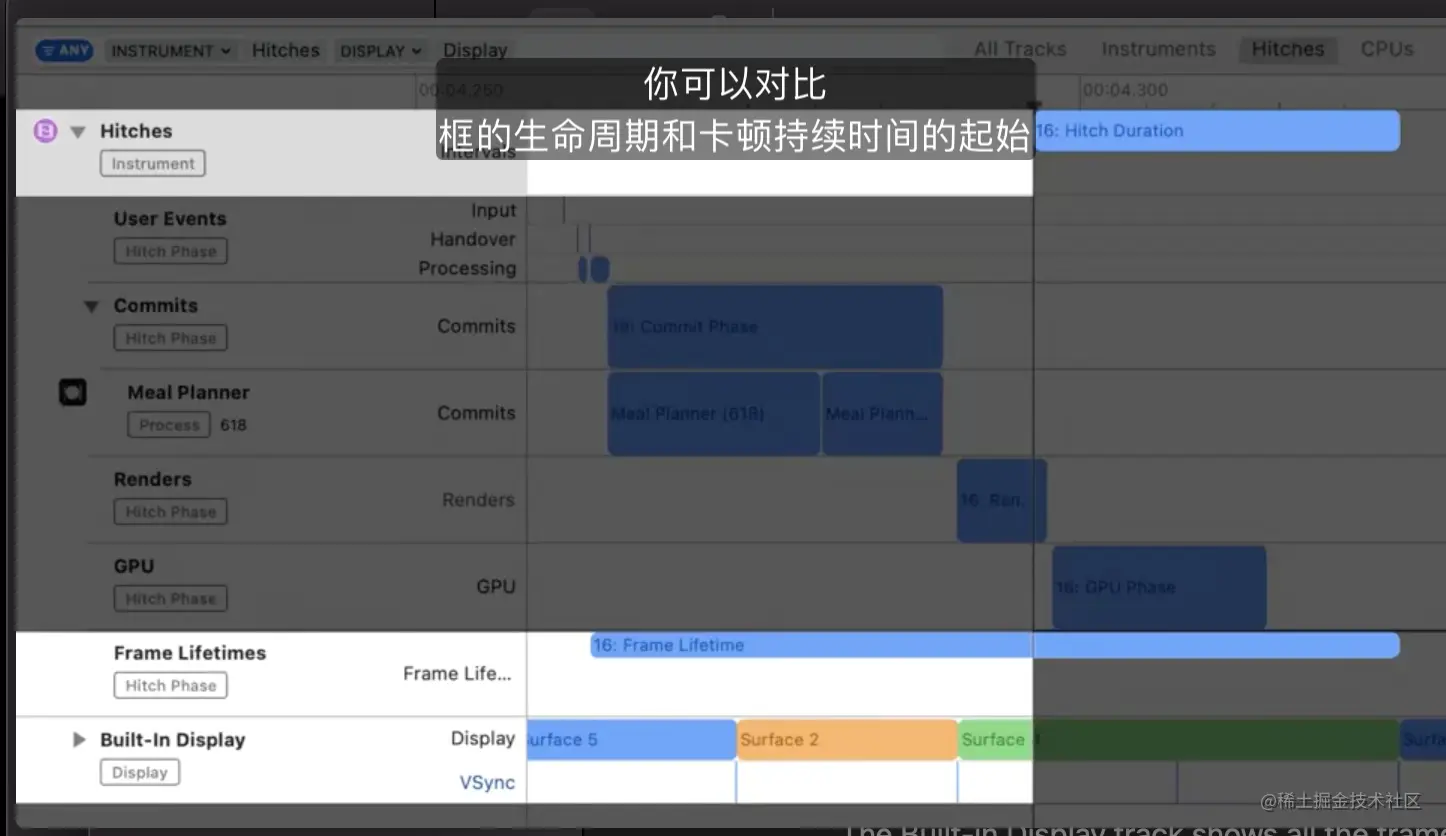Switch to the Instruments tab
The width and height of the screenshot is (1446, 836).
coord(1158,49)
